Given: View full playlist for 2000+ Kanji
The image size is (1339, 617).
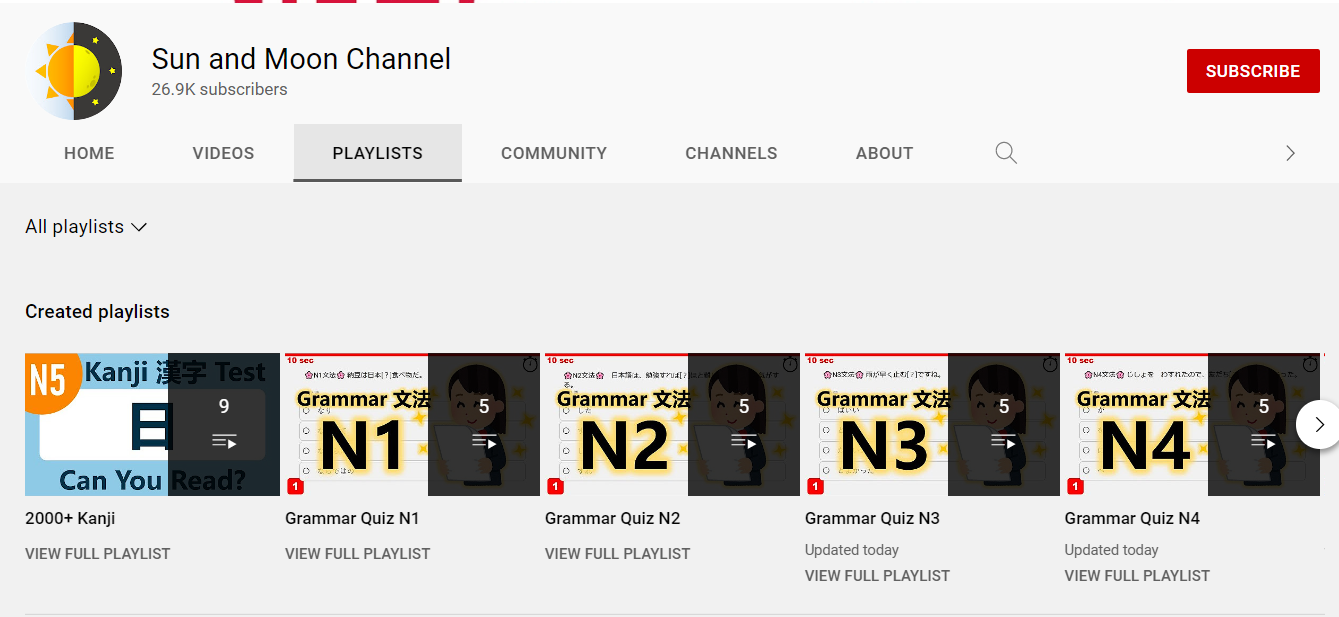Looking at the screenshot, I should 98,553.
